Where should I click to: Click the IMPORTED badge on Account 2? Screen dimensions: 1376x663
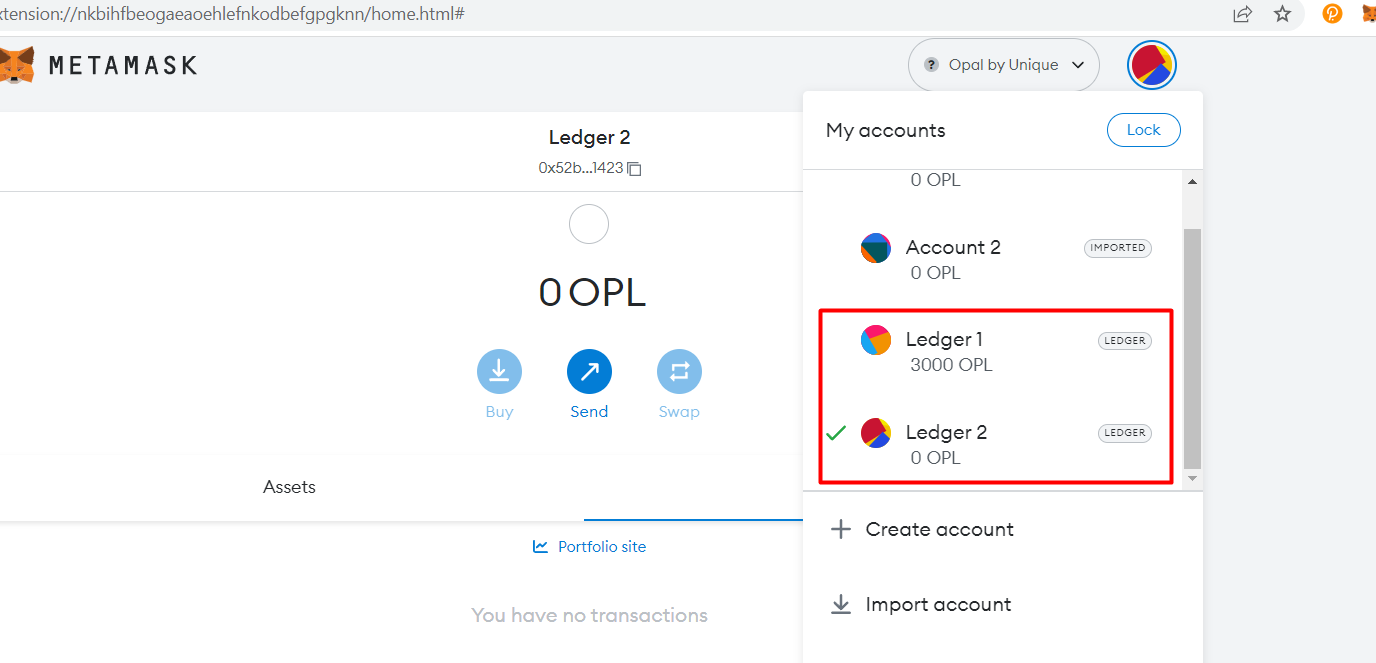click(1118, 248)
